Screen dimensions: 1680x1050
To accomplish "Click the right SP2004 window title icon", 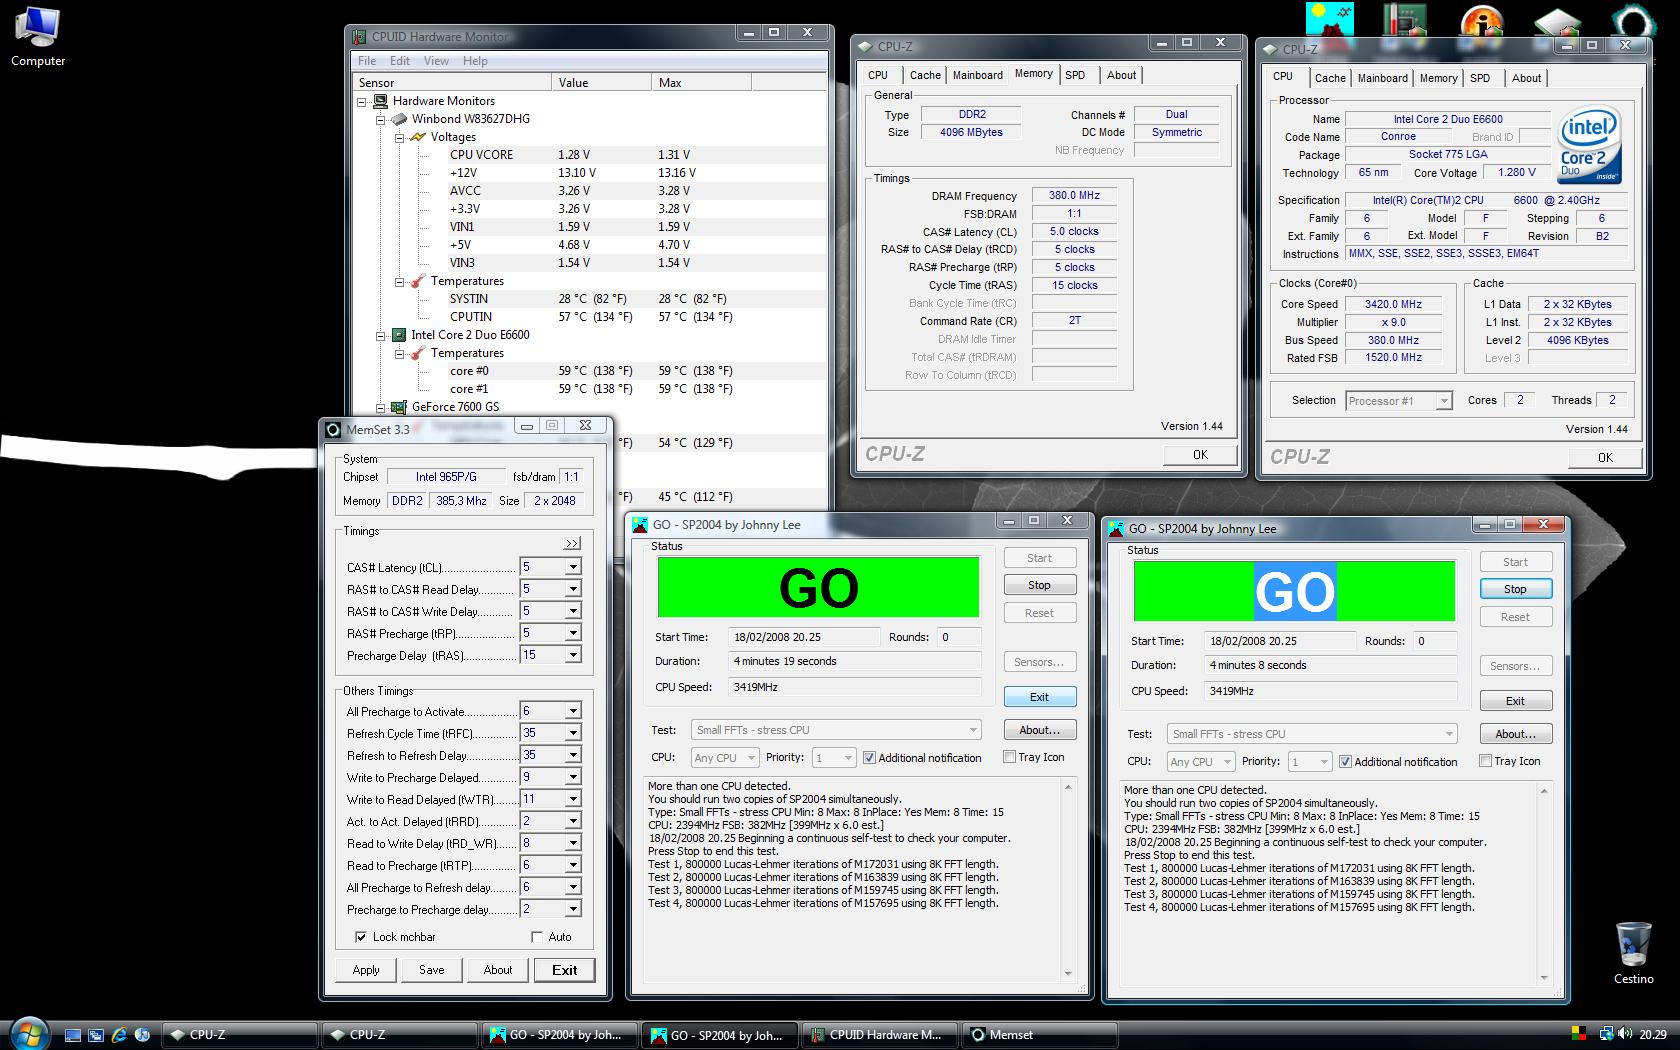I will [x=1116, y=528].
